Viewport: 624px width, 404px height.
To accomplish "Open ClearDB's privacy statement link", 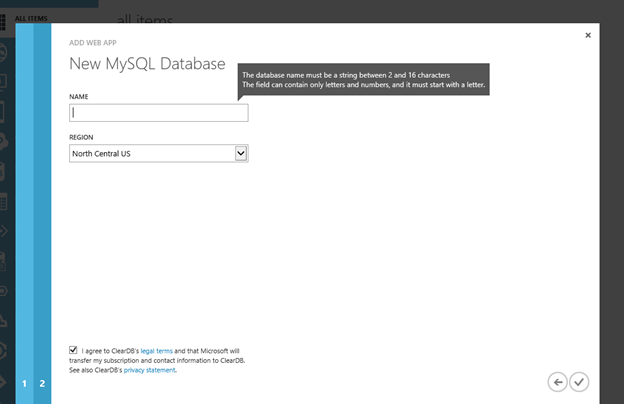I will 150,370.
